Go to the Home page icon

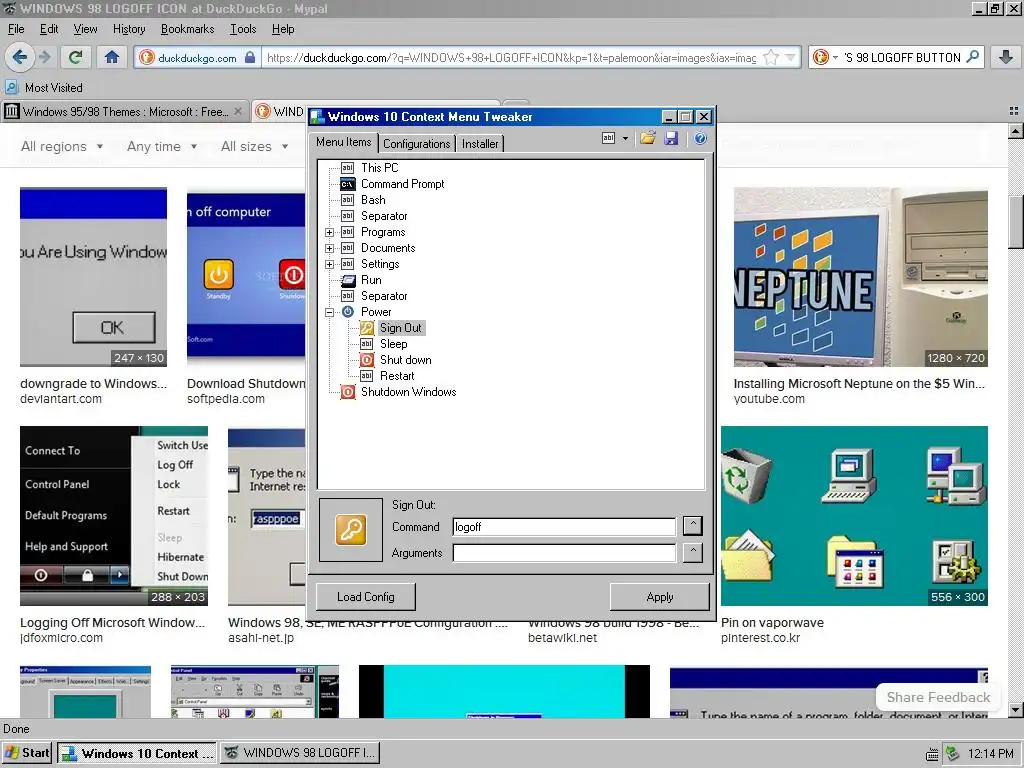click(x=112, y=57)
